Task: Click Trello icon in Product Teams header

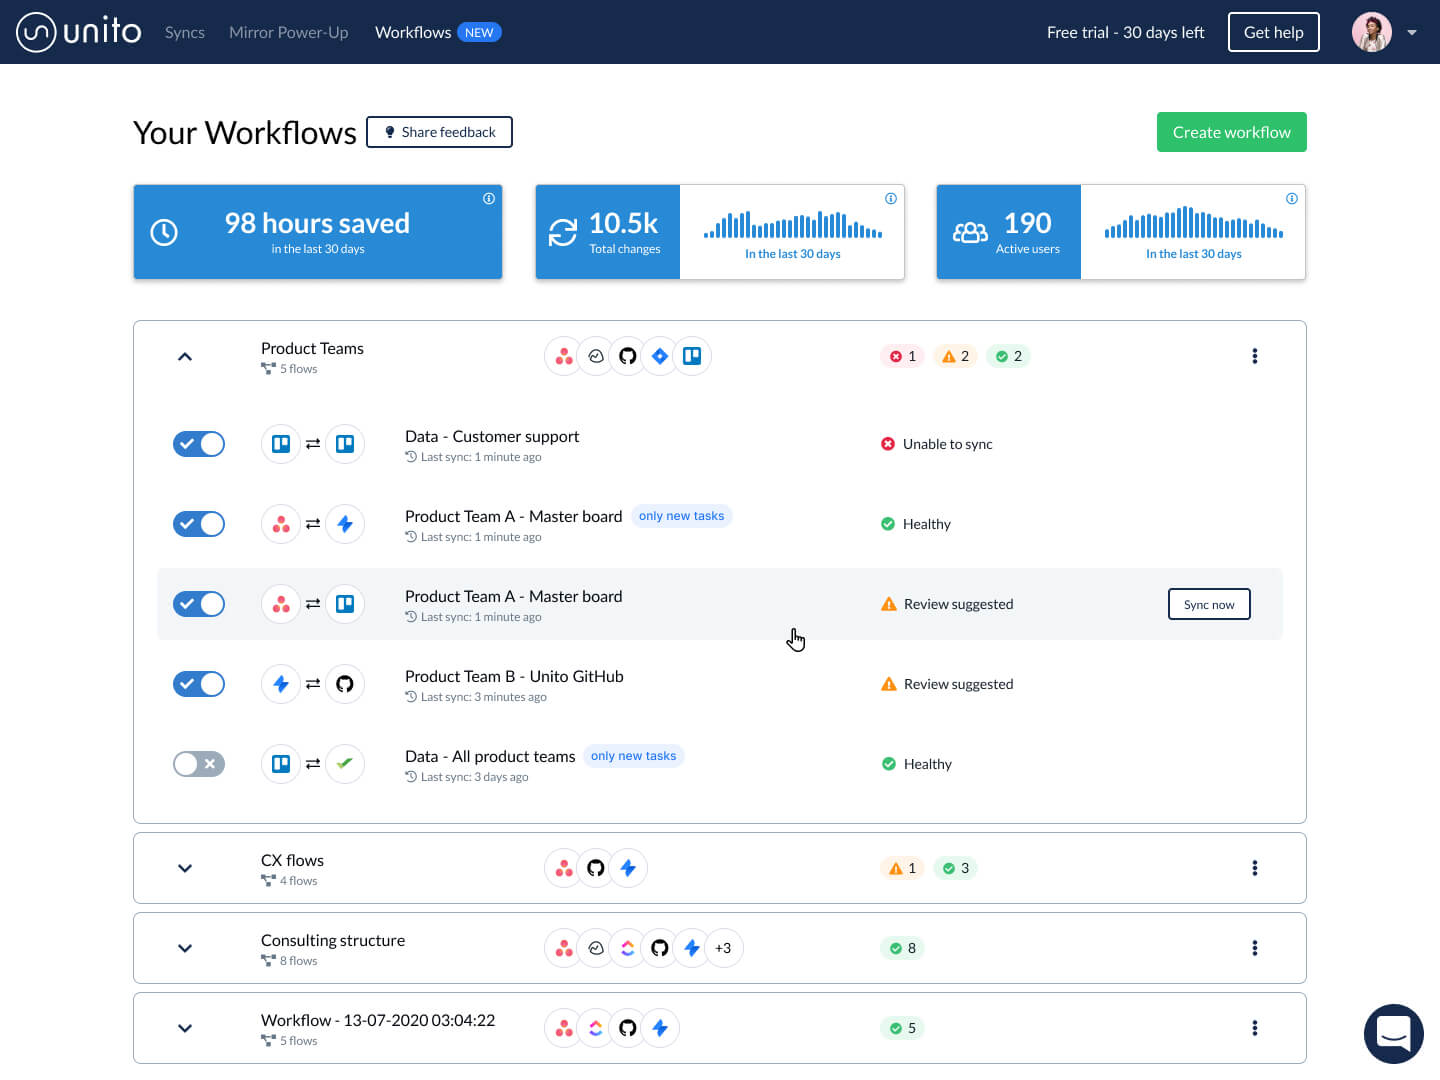Action: coord(692,356)
